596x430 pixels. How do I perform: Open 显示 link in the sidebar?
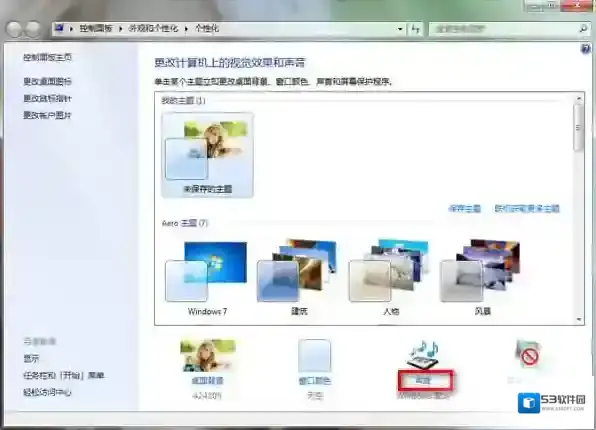pyautogui.click(x=31, y=358)
